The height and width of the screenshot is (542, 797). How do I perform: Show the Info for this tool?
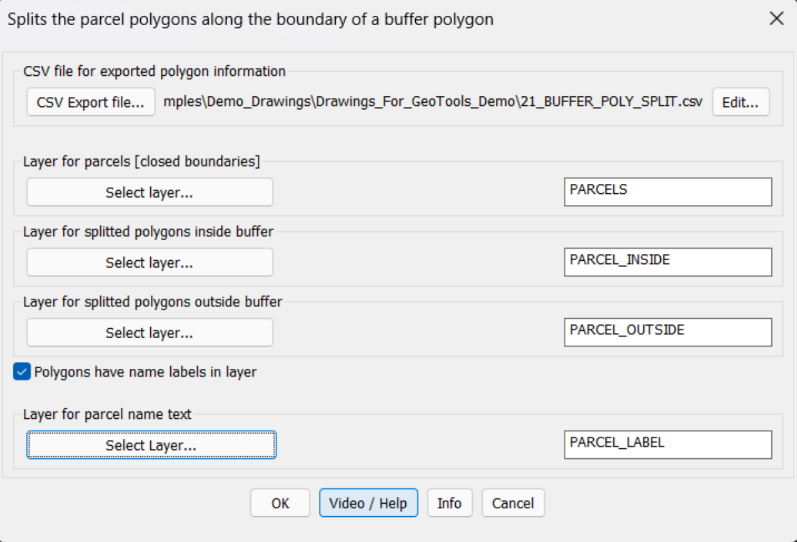(449, 503)
